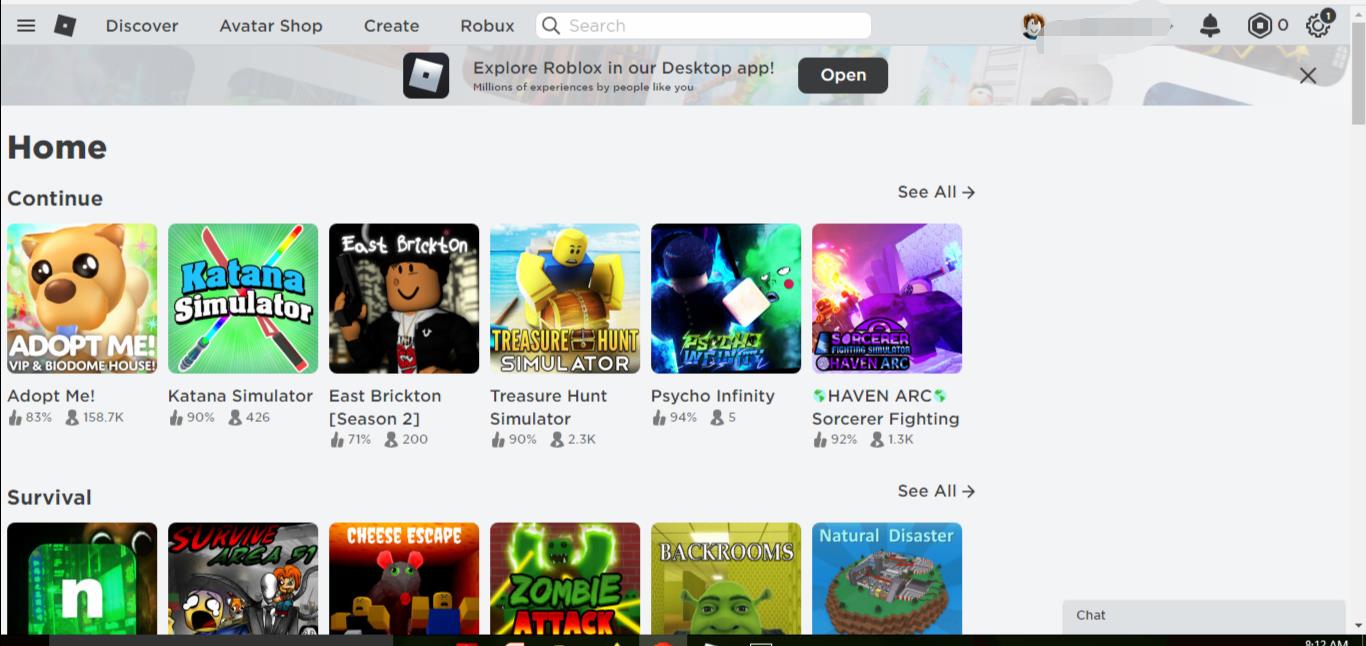Click the '158.7K' player count text

coord(104,418)
